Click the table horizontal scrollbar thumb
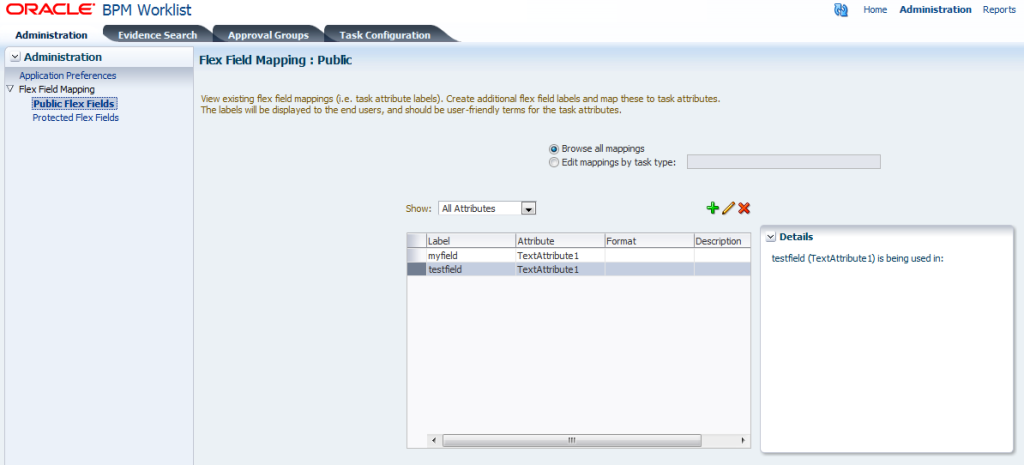Viewport: 1024px width, 465px height. click(571, 441)
